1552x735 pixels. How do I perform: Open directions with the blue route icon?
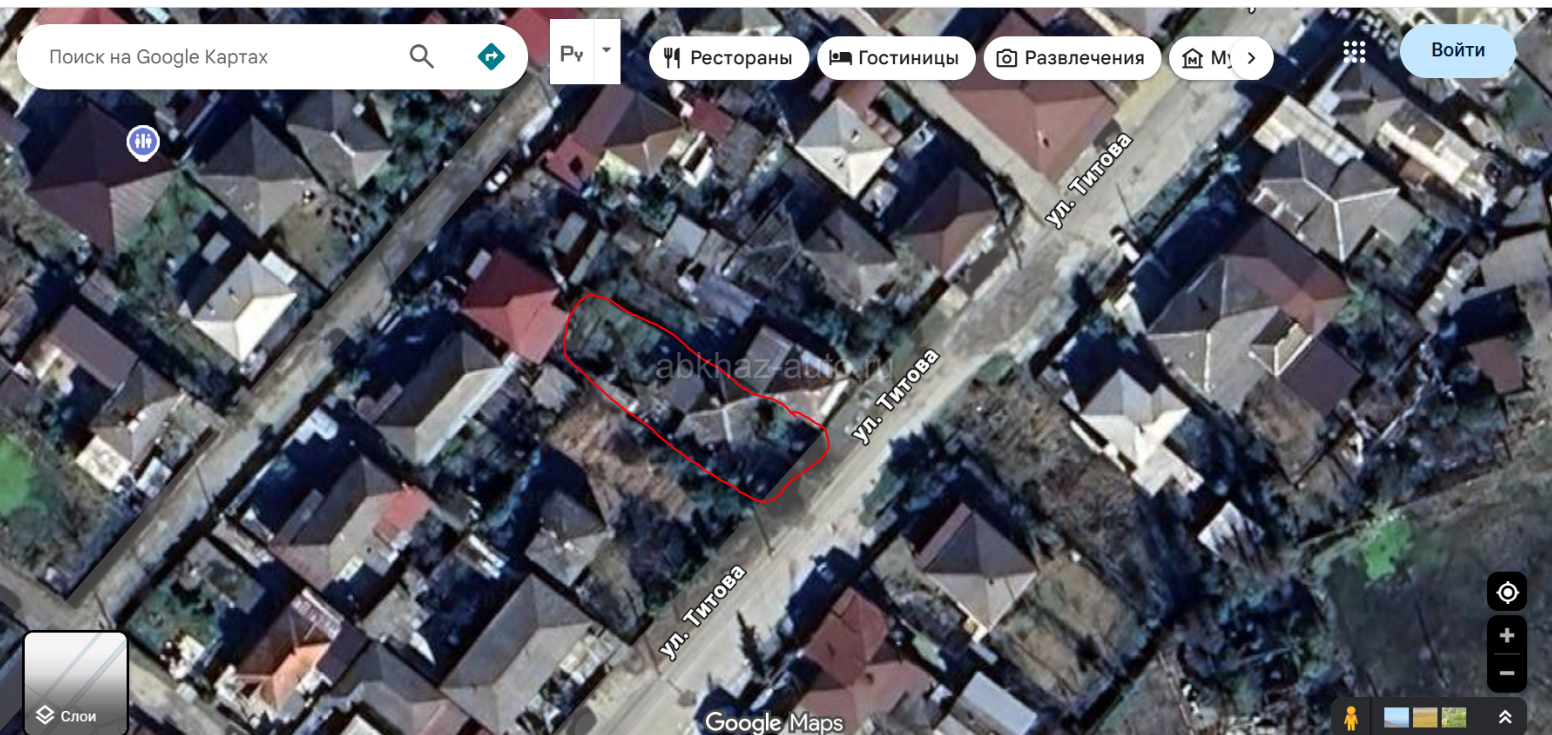[x=491, y=57]
